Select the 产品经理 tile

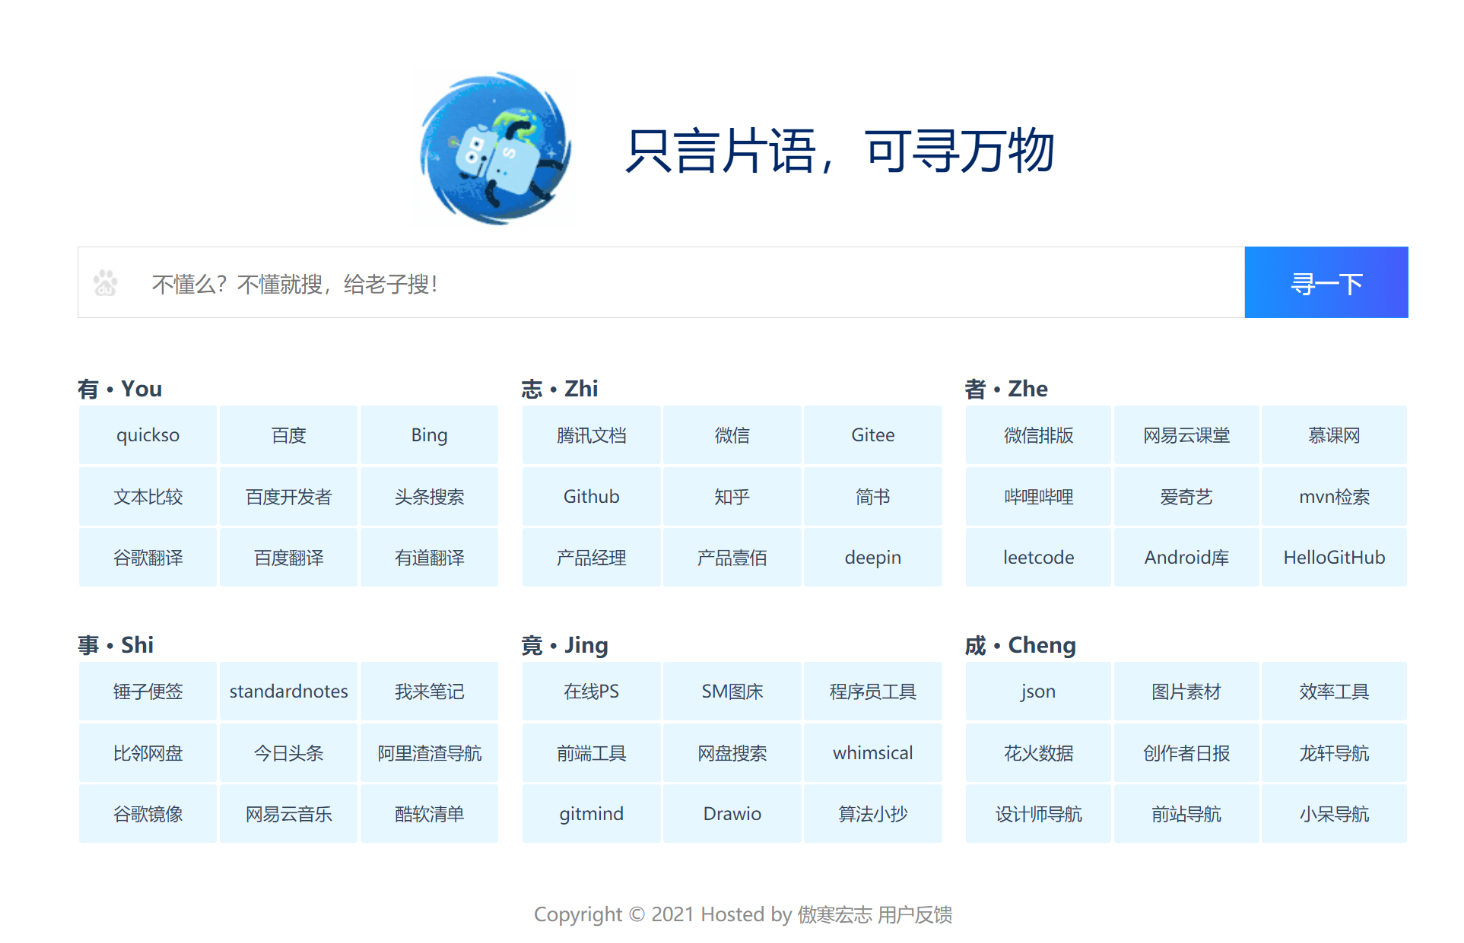pyautogui.click(x=592, y=558)
